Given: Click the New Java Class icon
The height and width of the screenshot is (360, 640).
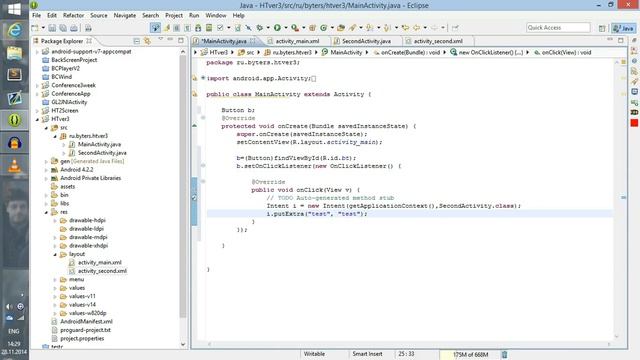Looking at the screenshot, I should click(x=324, y=28).
